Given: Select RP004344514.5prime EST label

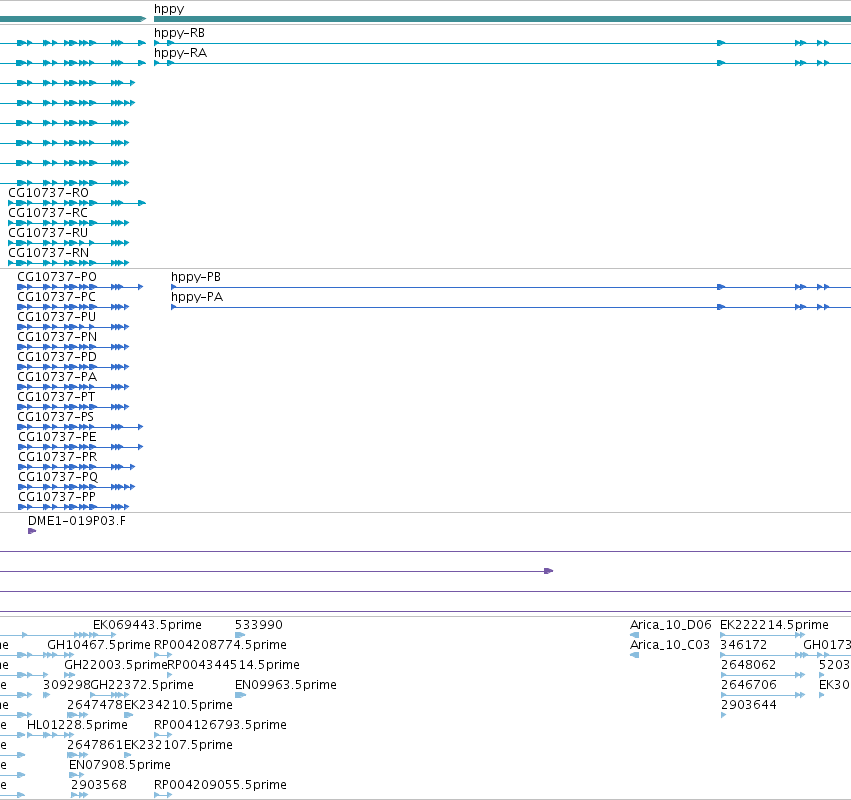Looking at the screenshot, I should pyautogui.click(x=233, y=665).
